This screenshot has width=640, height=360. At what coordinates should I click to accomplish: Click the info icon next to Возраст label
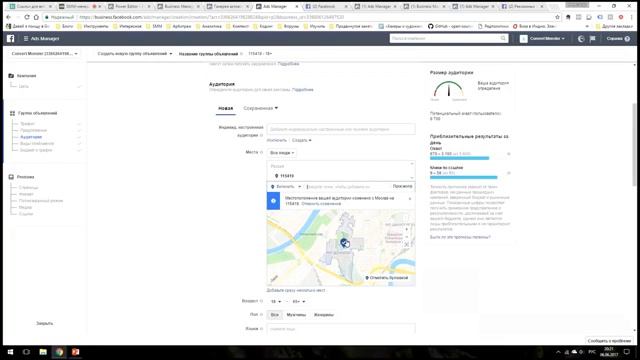tap(262, 301)
